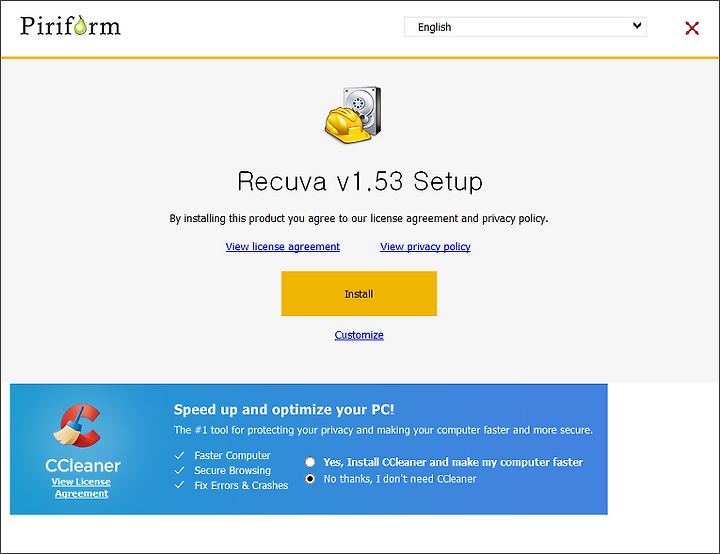This screenshot has height=554, width=720.
Task: Click the CCleaner broom logo icon
Action: coord(77,426)
